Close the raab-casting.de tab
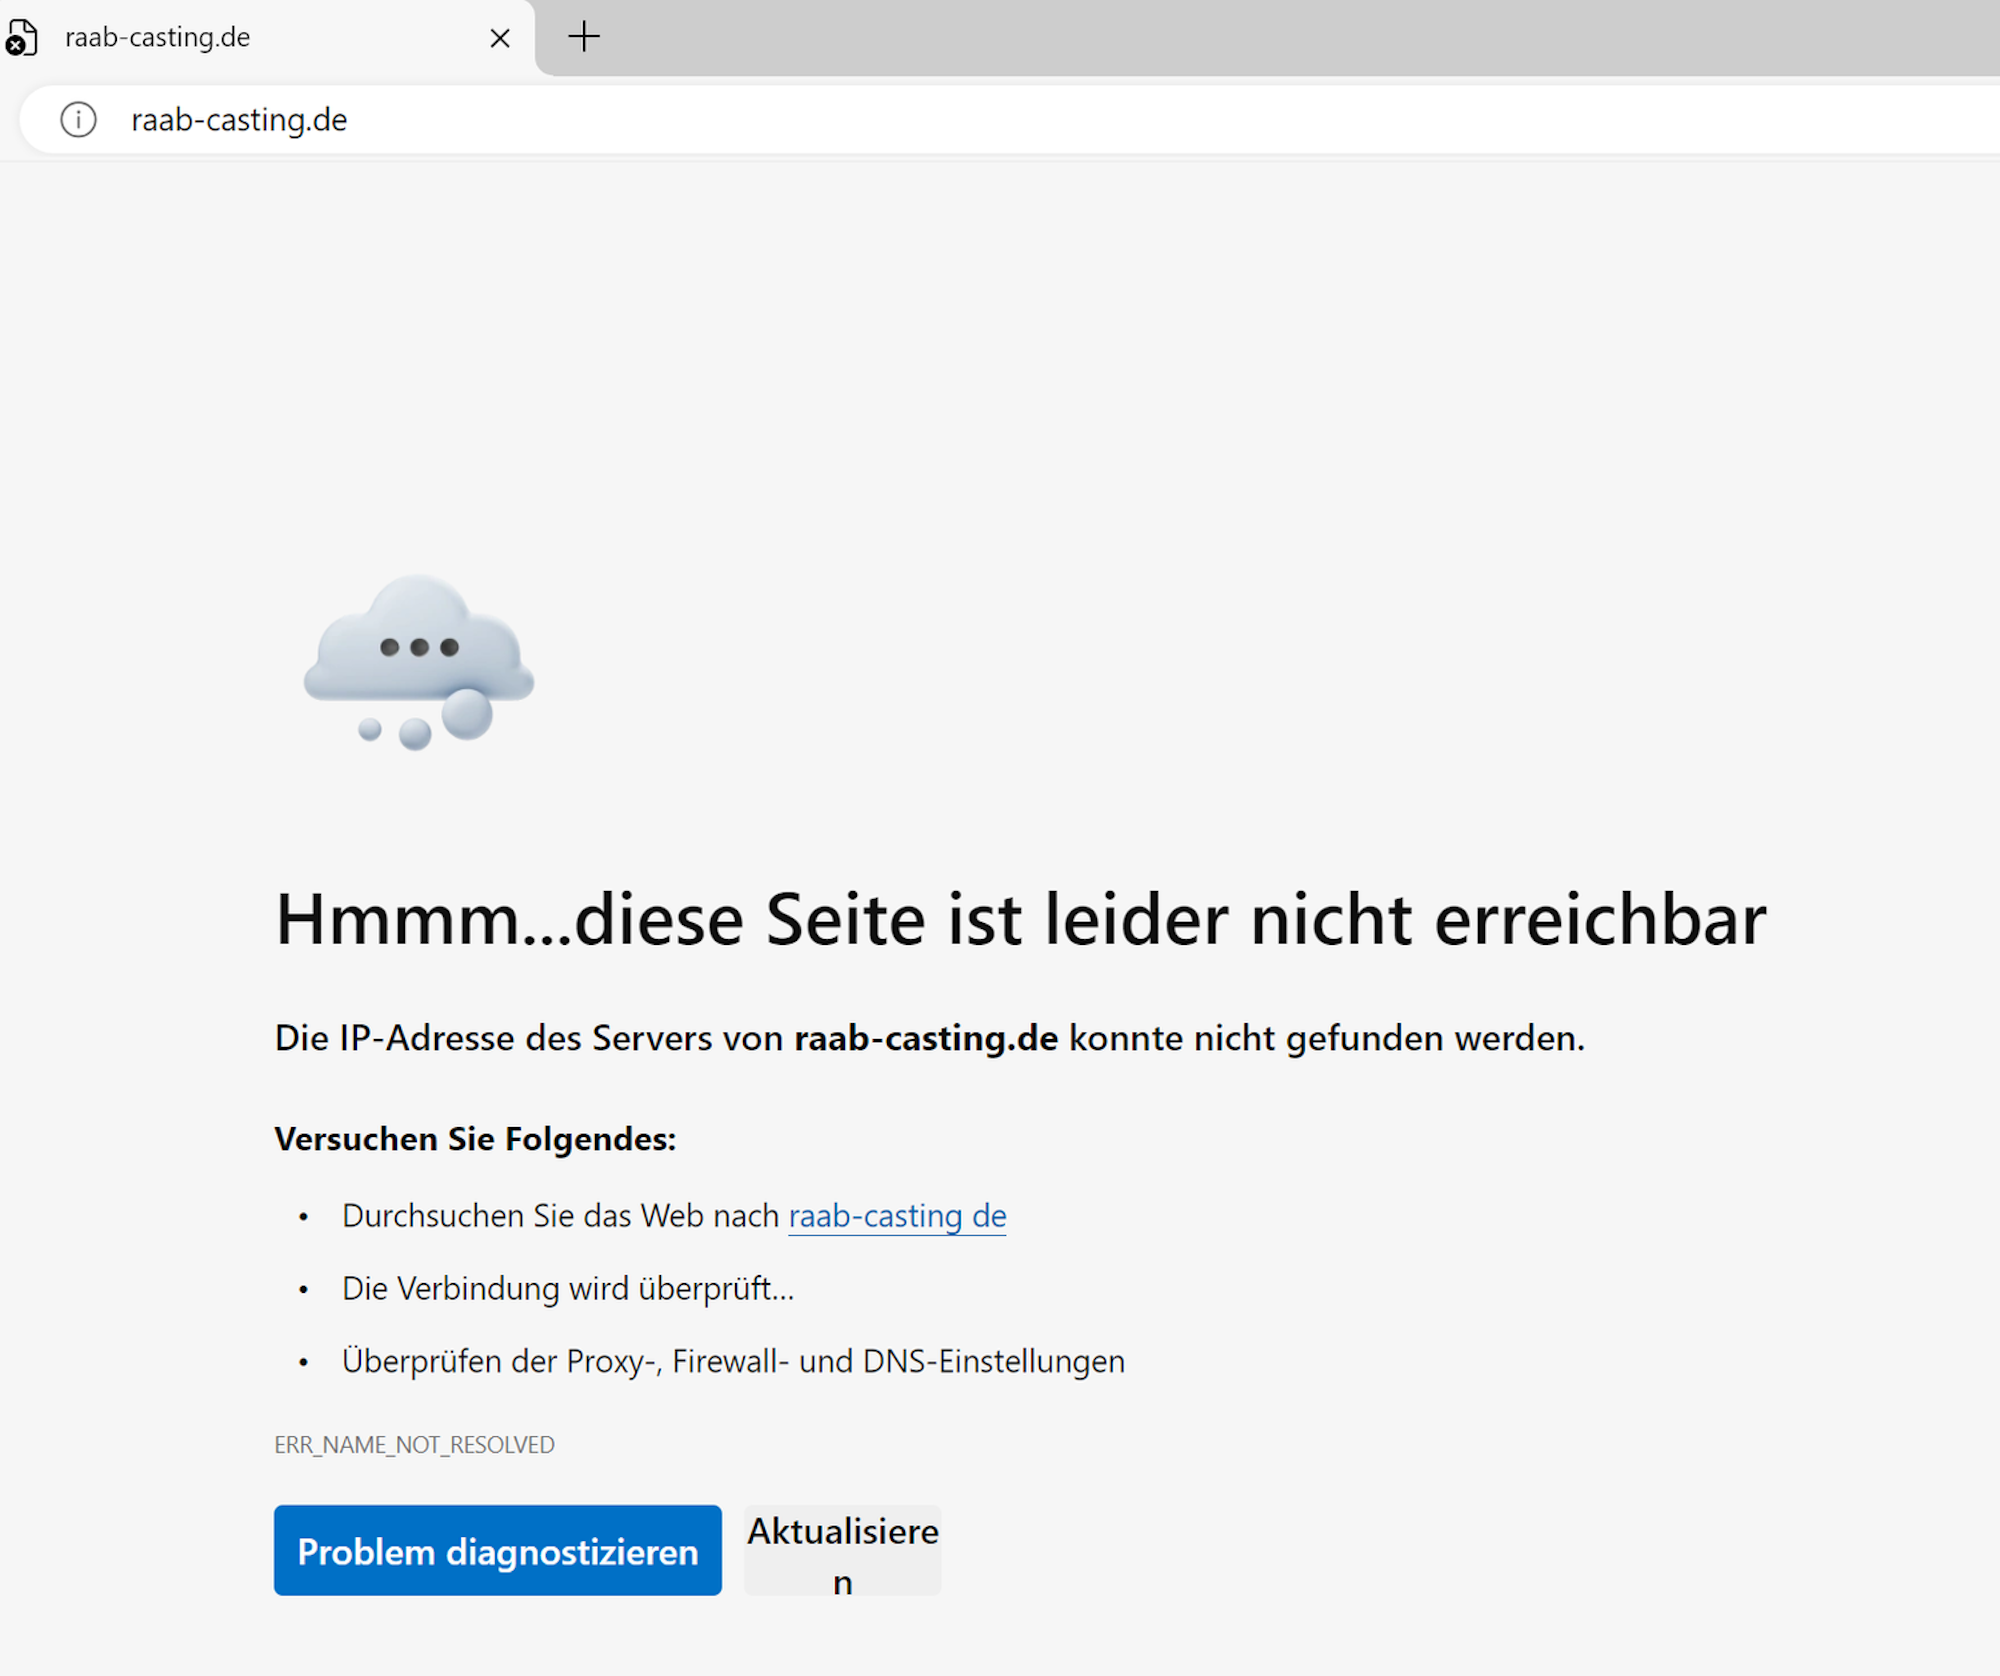Screen dimensions: 2000x1676 tap(500, 39)
